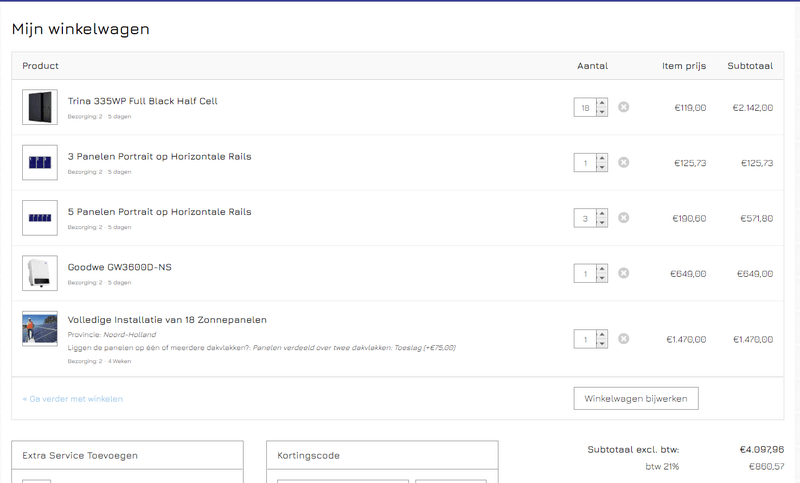The height and width of the screenshot is (483, 800).
Task: Click the Volledige Installatie quantity field
Action: (585, 339)
